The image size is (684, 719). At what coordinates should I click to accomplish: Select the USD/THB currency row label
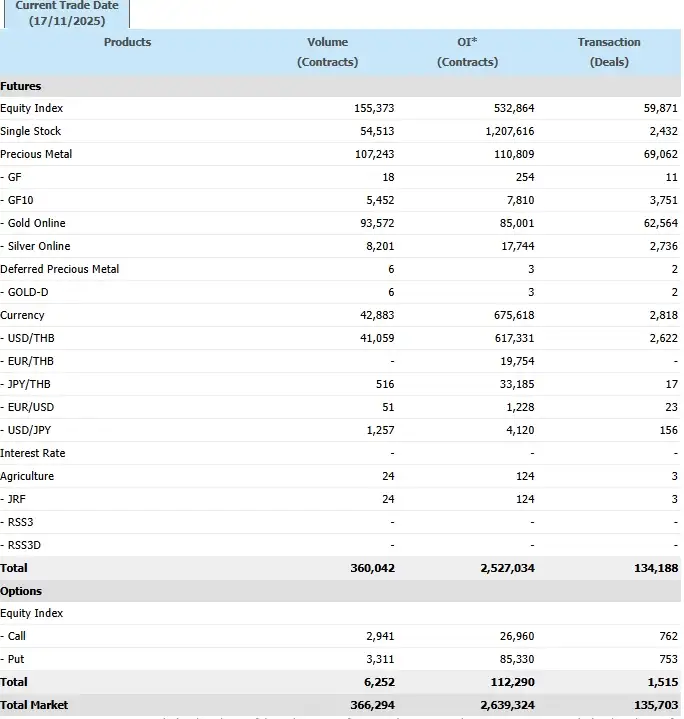point(31,338)
